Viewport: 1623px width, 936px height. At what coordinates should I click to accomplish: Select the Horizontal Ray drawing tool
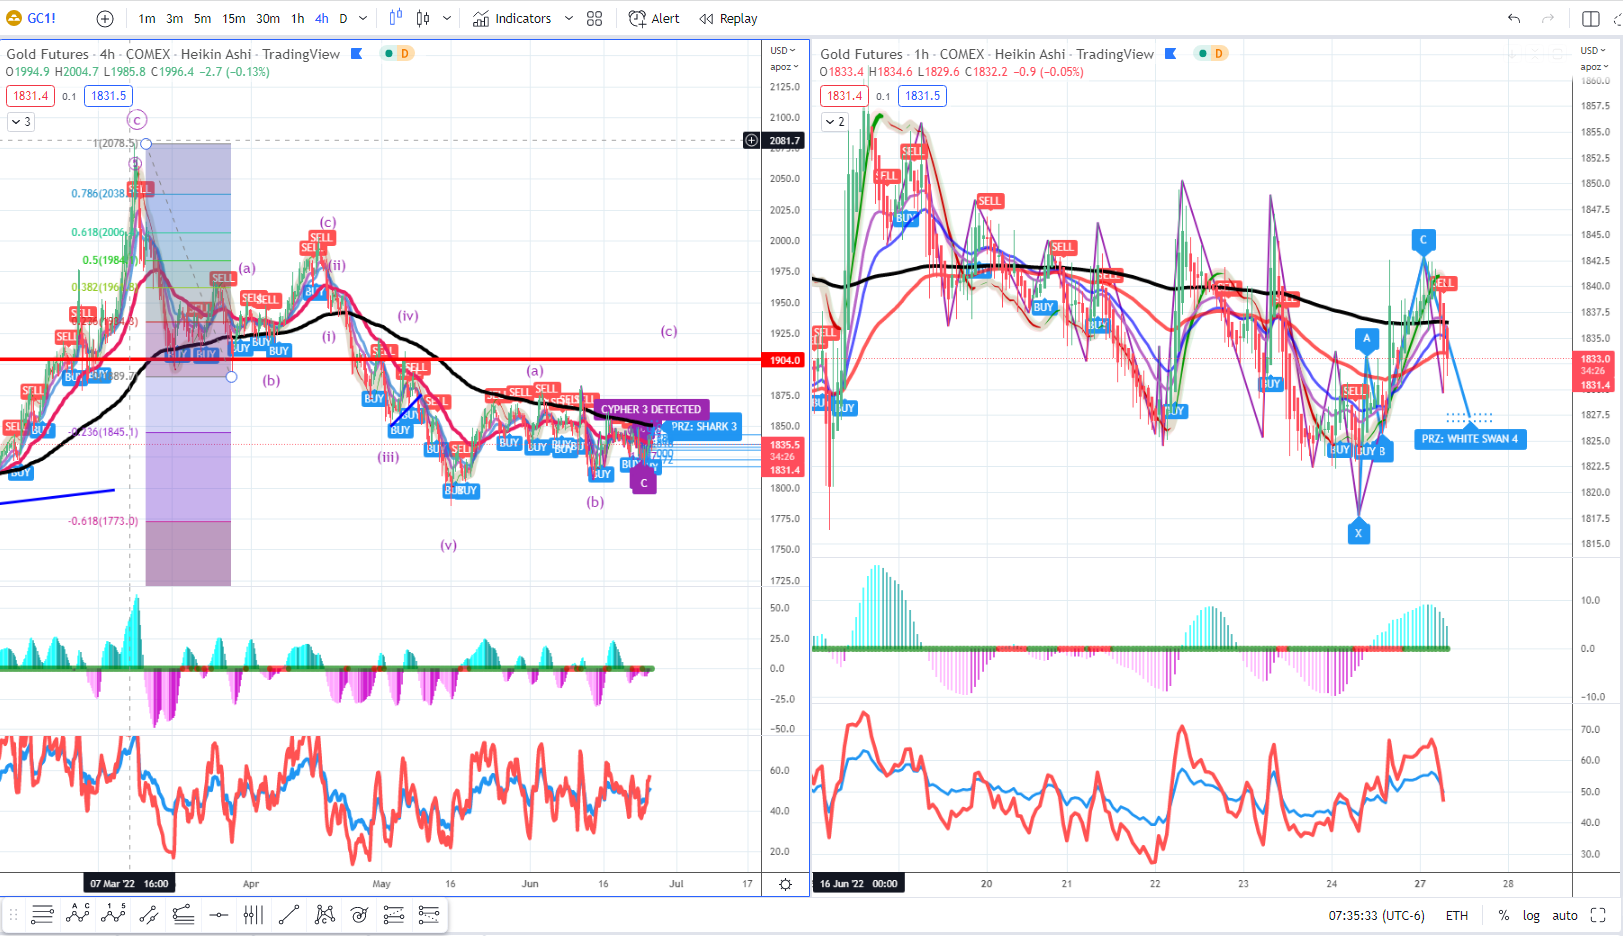(219, 914)
